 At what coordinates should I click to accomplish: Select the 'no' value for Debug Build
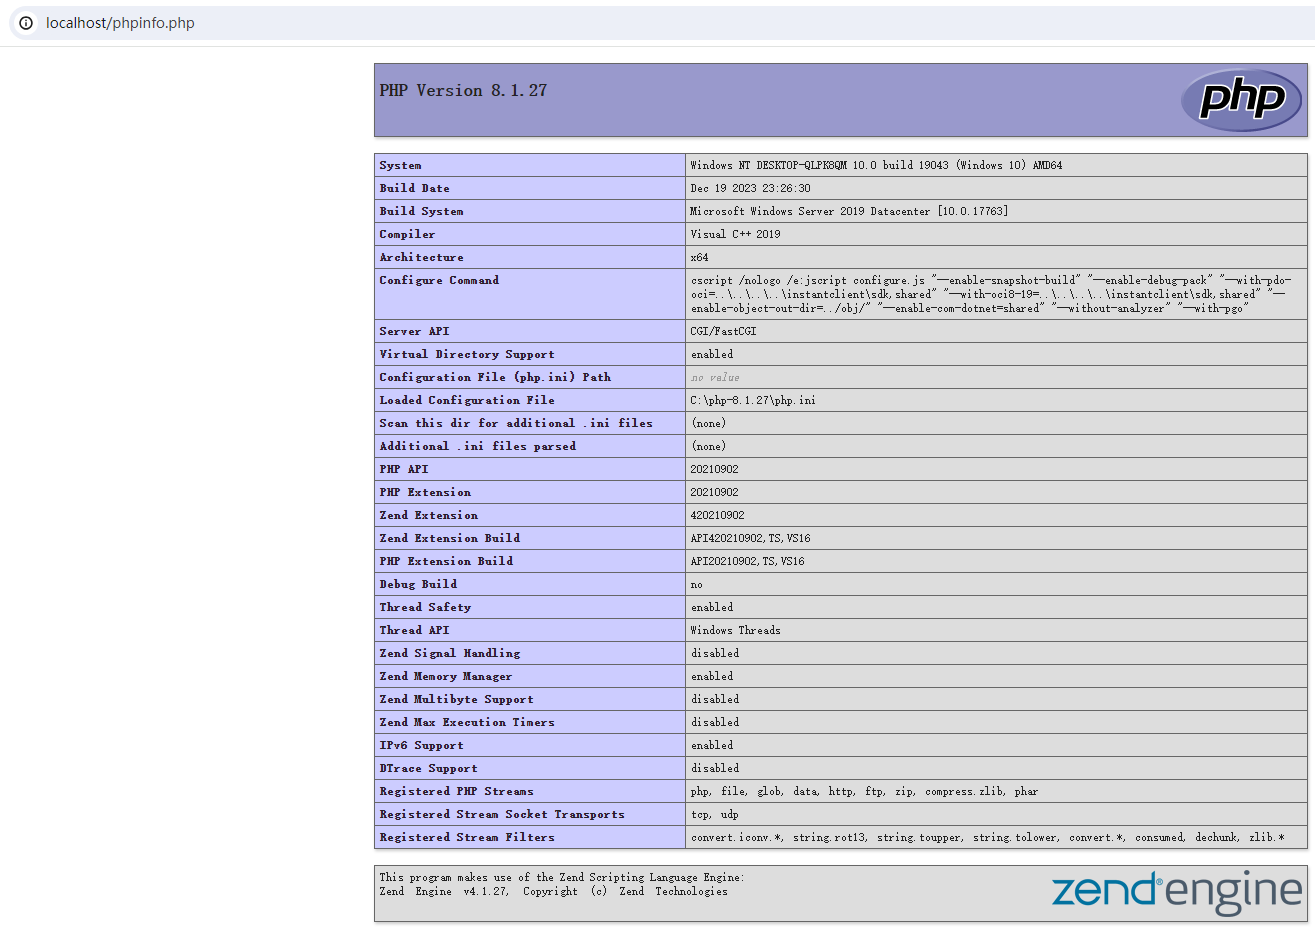coord(696,585)
